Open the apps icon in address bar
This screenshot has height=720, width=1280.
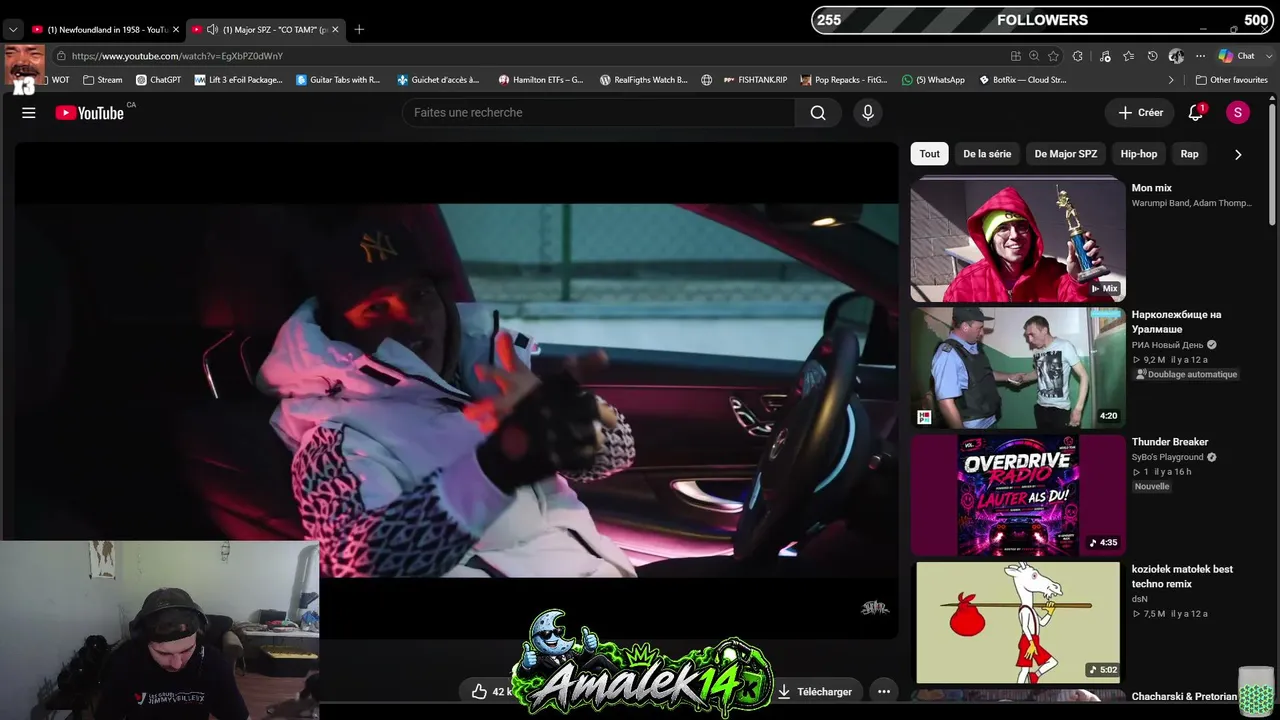click(1016, 56)
